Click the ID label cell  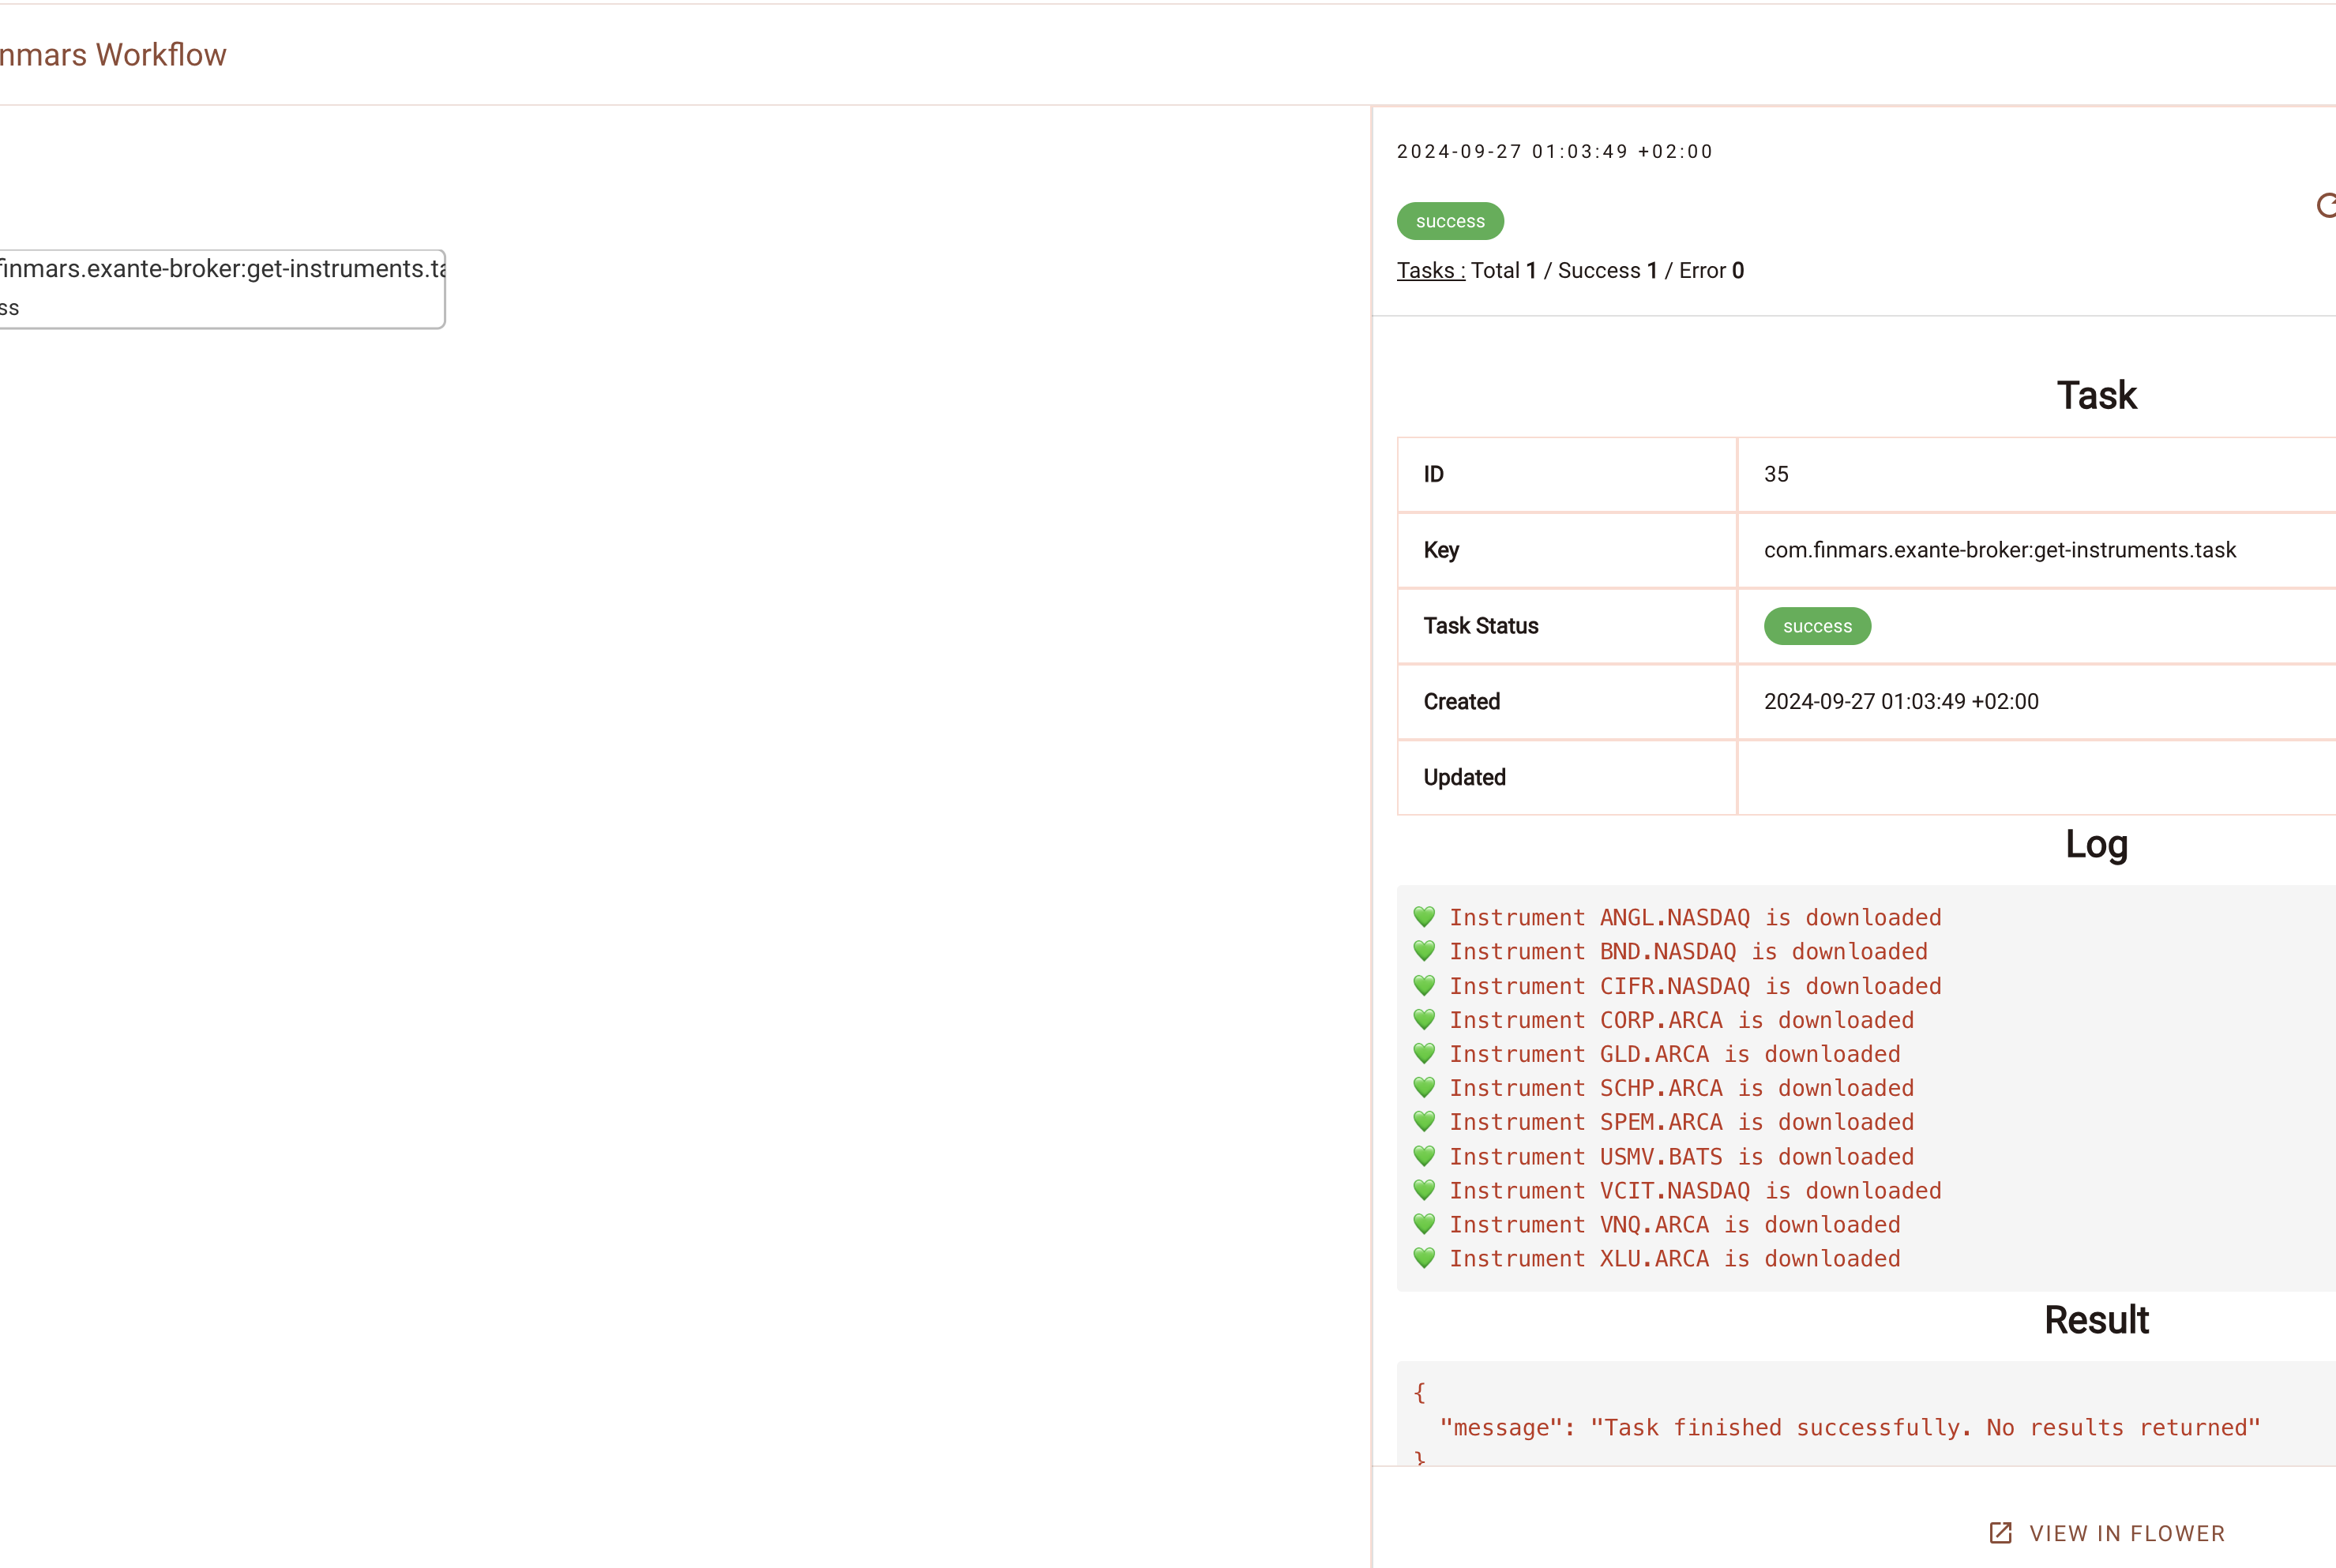(x=1566, y=474)
